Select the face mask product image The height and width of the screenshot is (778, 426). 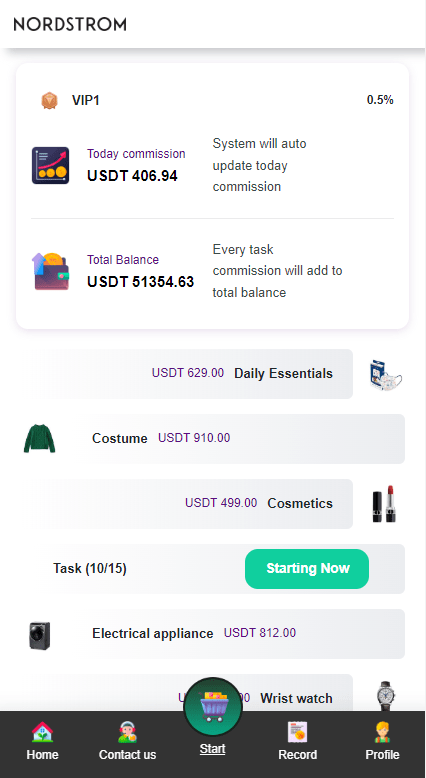tap(385, 374)
